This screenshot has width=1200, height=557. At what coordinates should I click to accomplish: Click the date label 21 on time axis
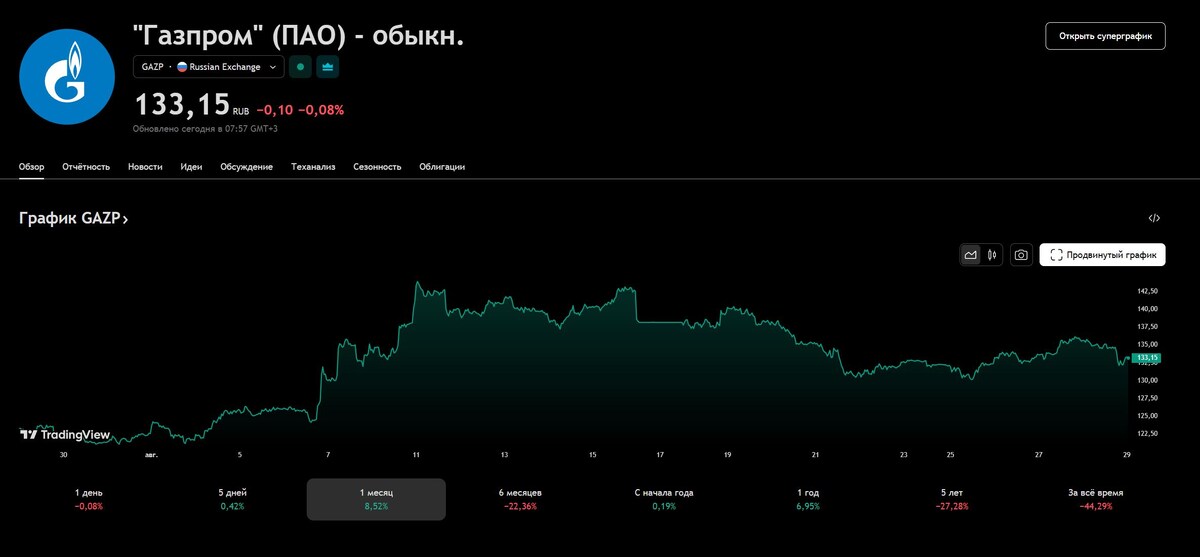click(x=815, y=455)
